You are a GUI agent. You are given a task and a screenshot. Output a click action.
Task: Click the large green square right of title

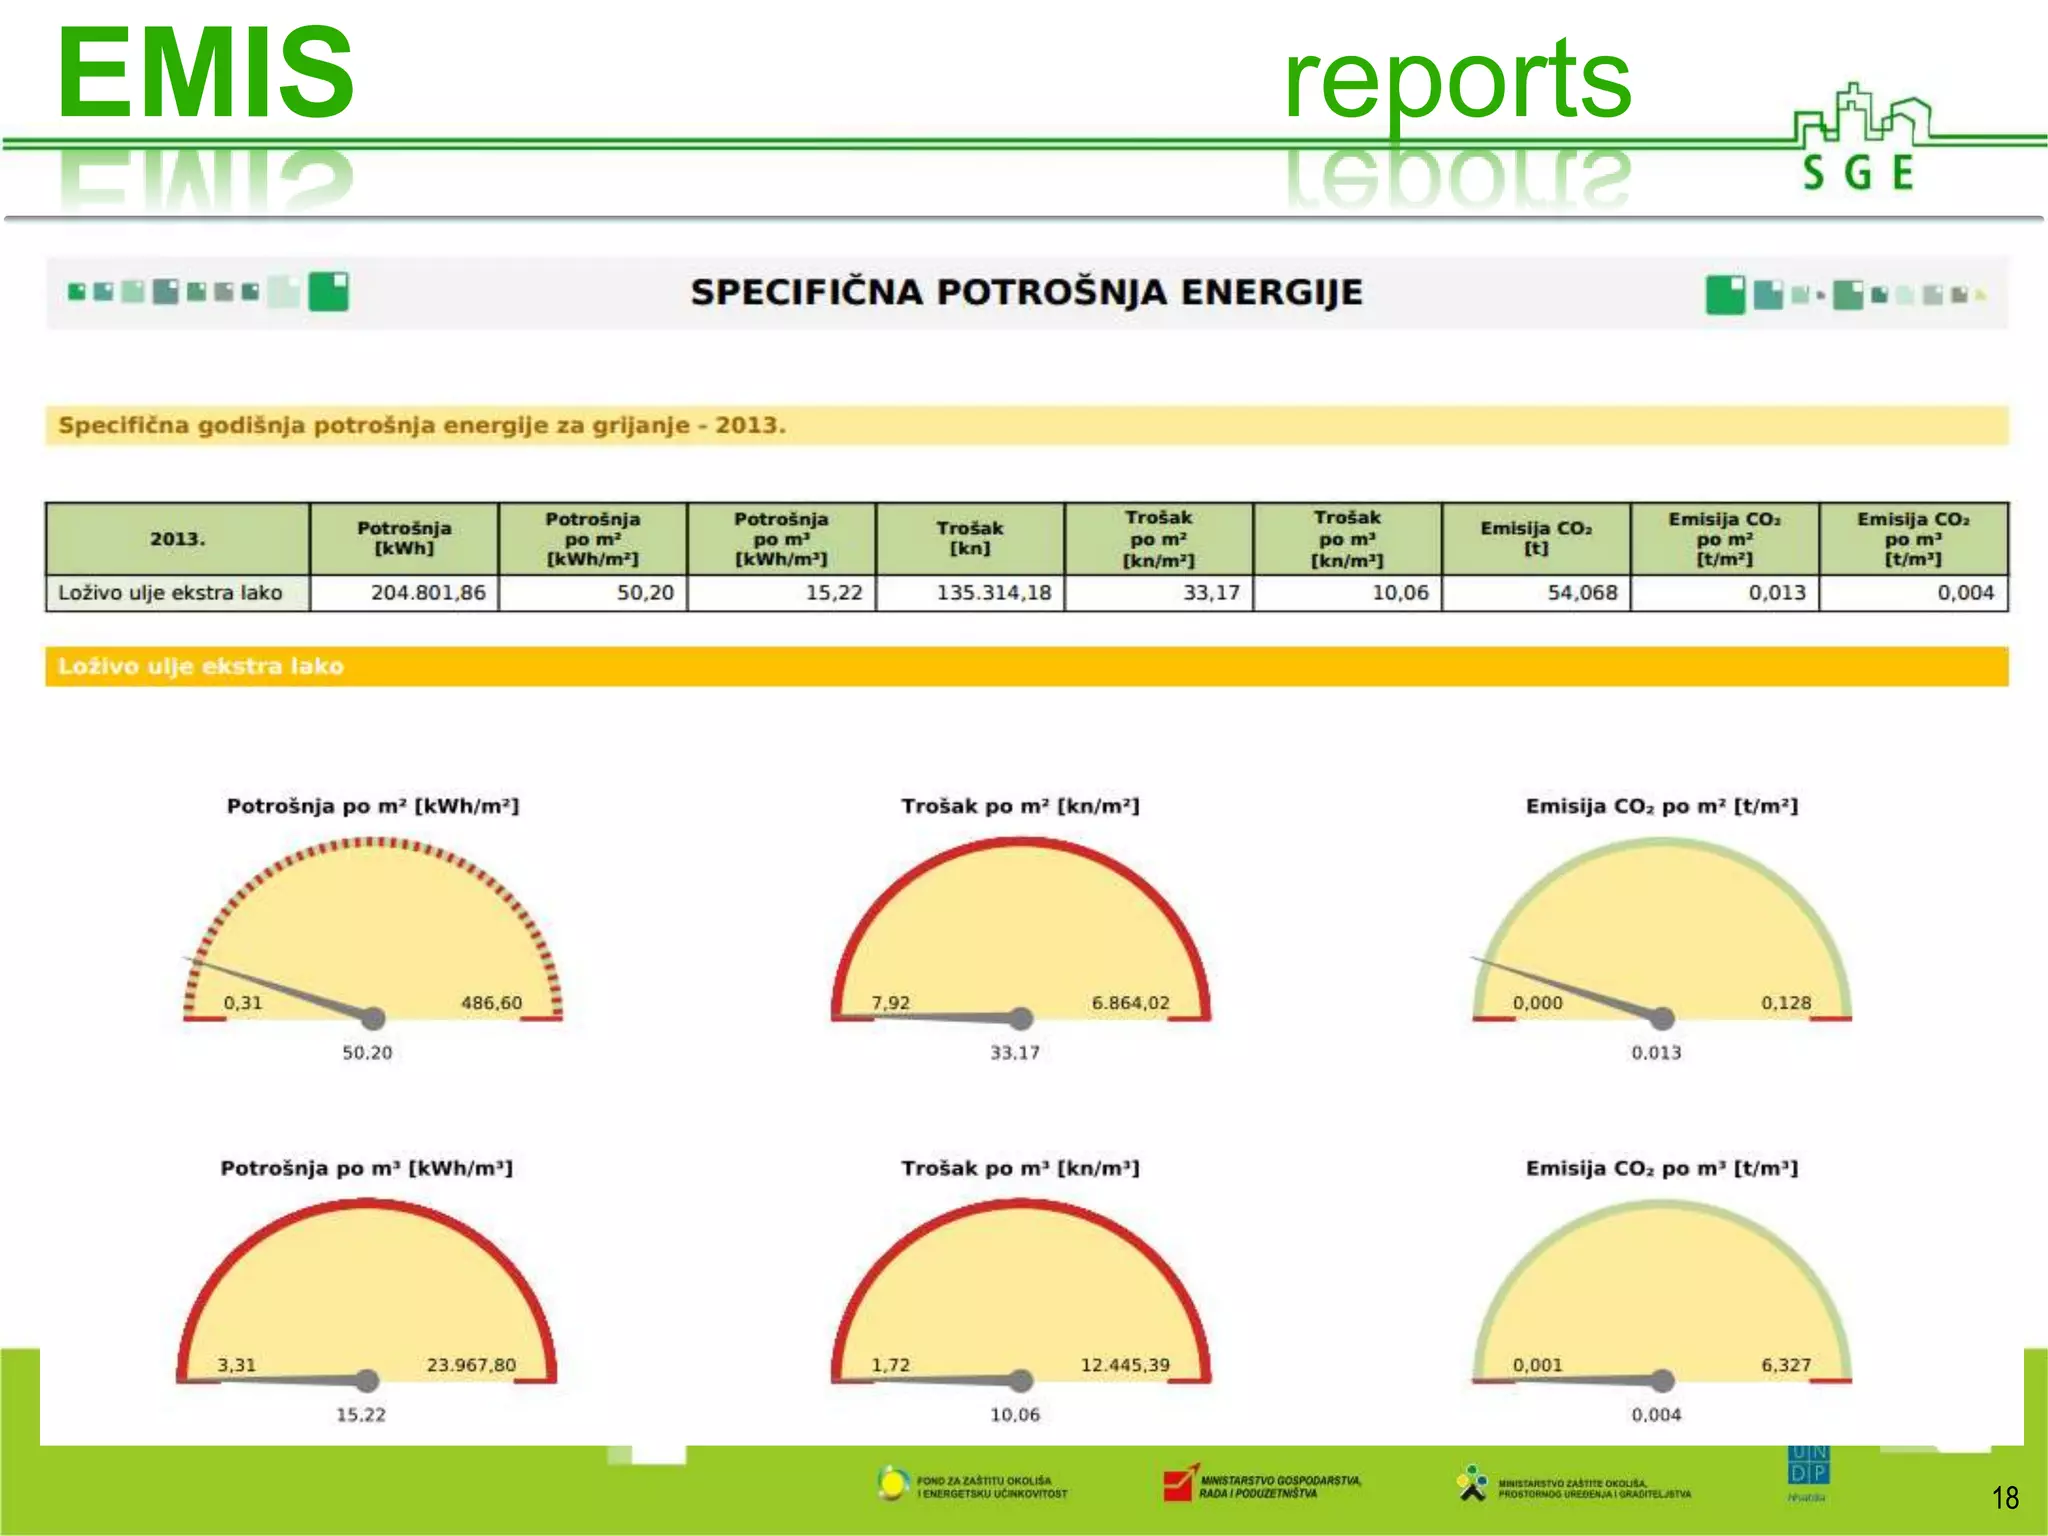coord(1725,295)
